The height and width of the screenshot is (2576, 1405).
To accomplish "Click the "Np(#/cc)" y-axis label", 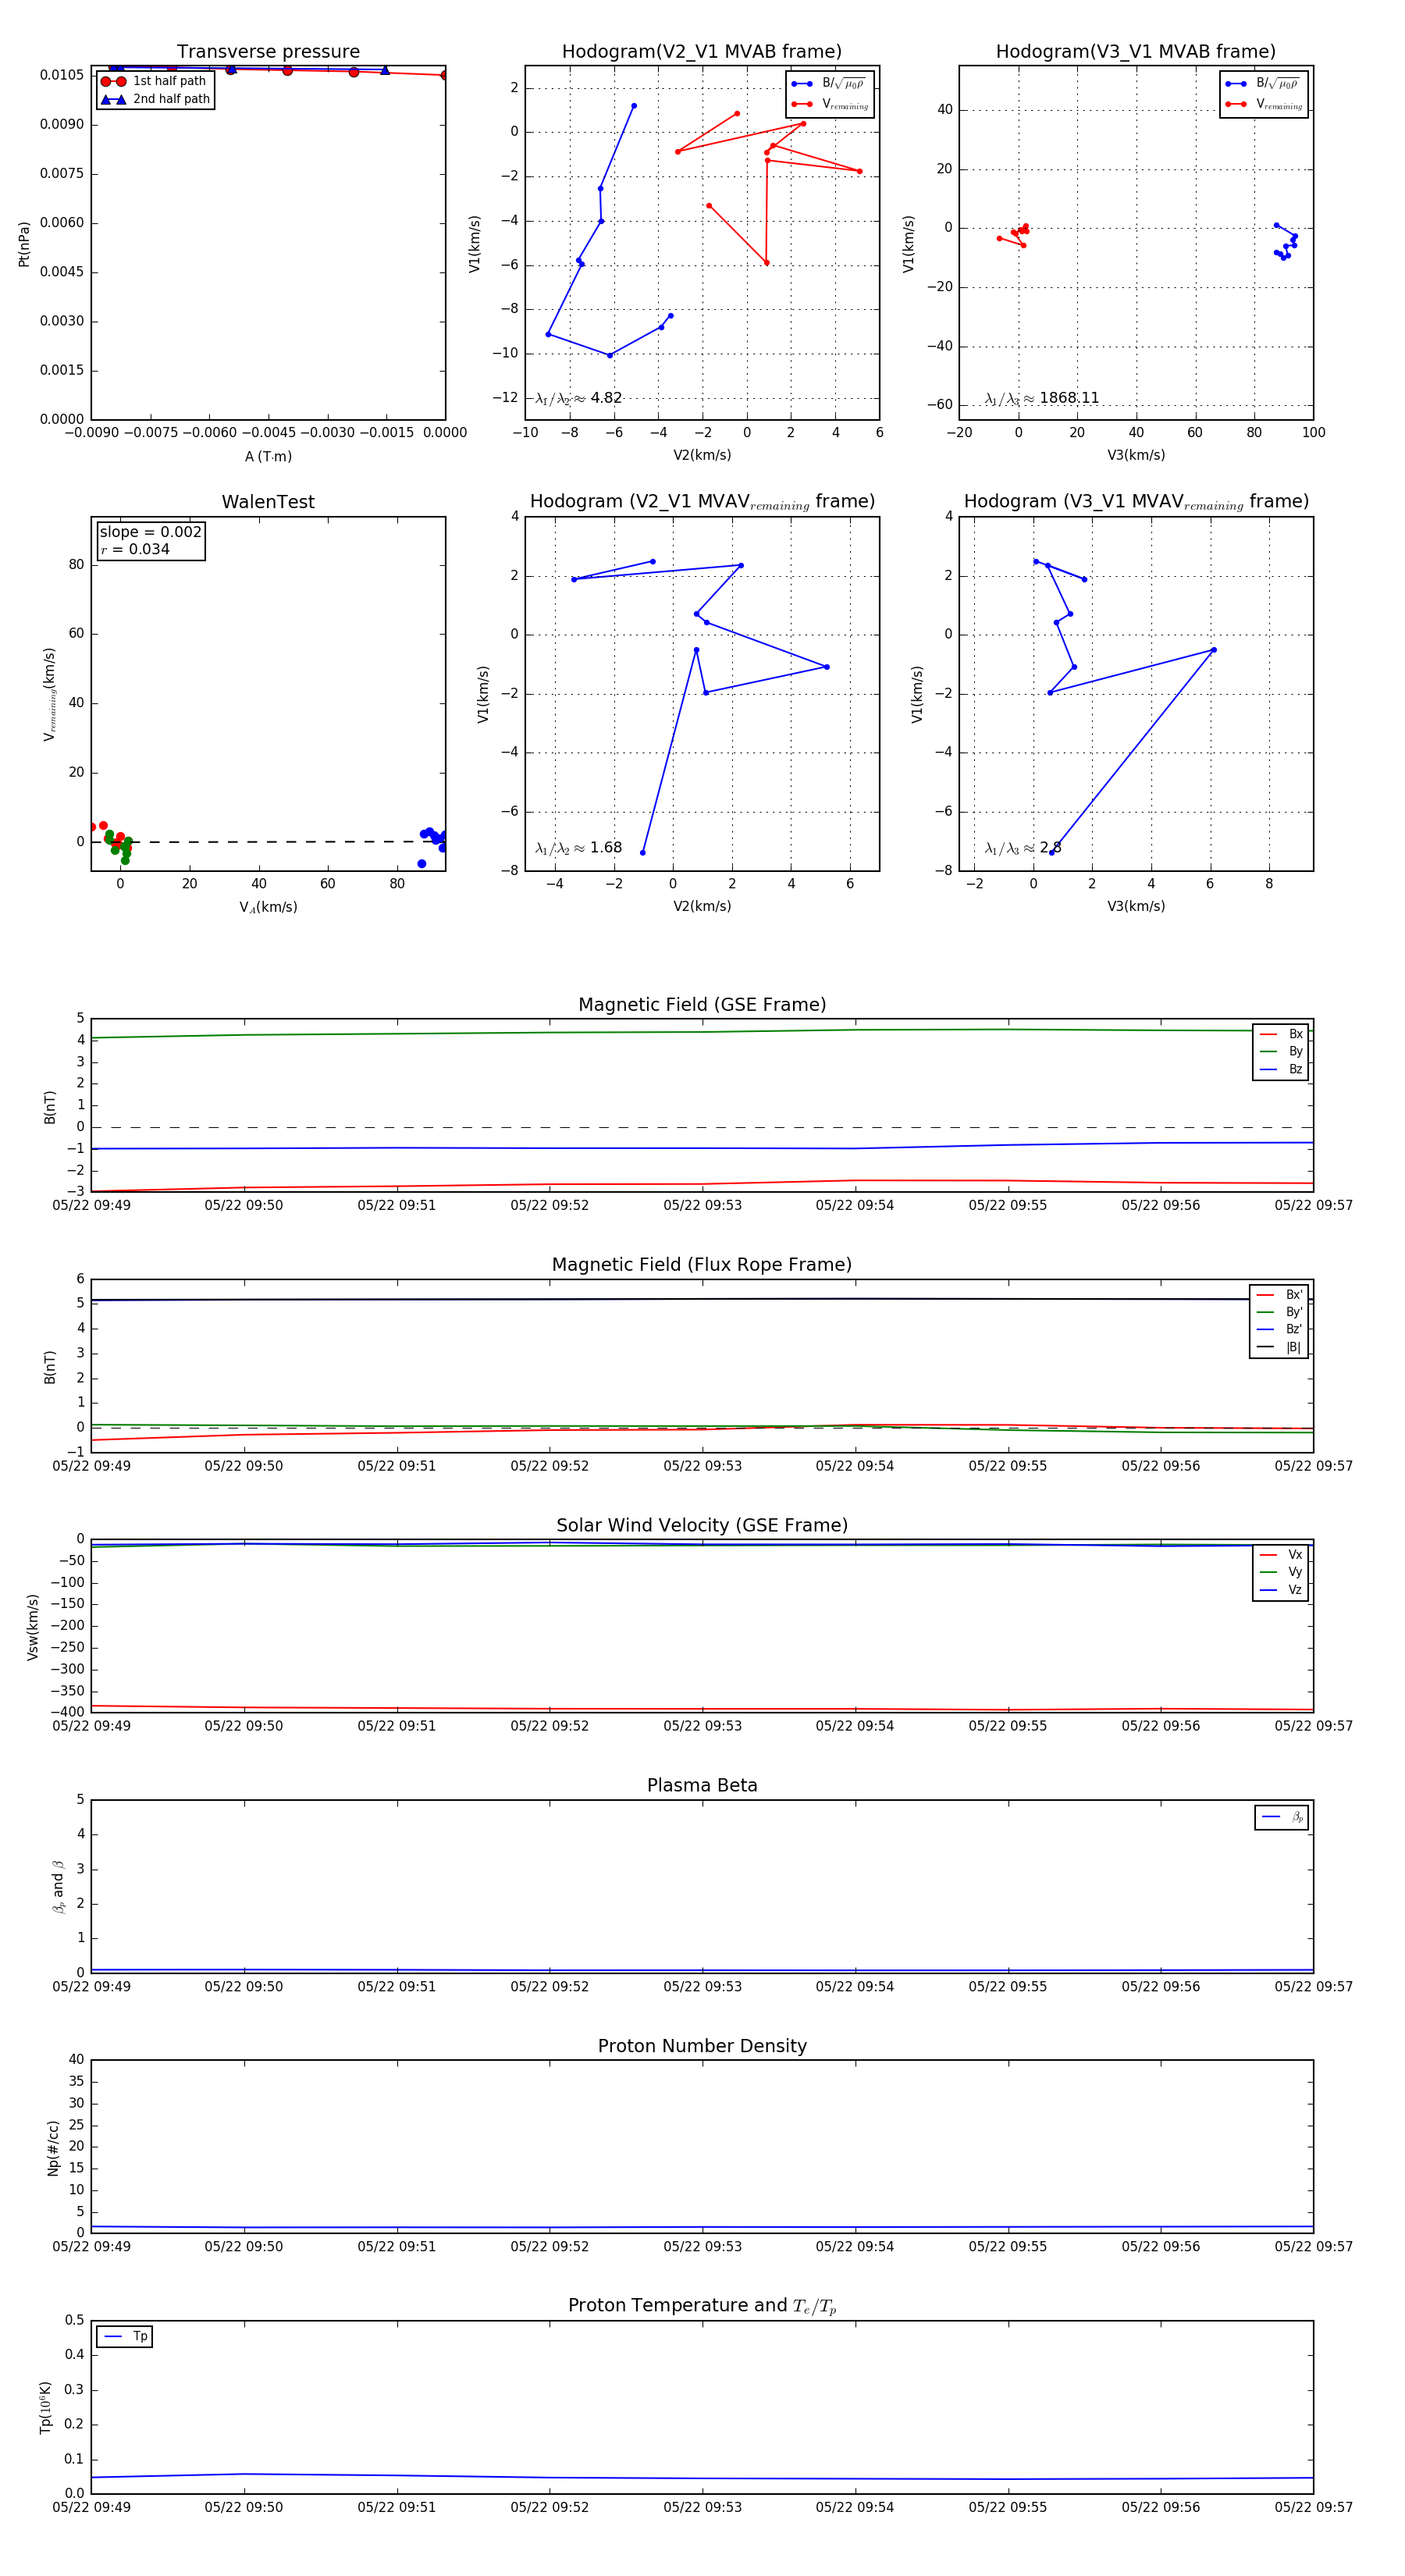I will (53, 2148).
